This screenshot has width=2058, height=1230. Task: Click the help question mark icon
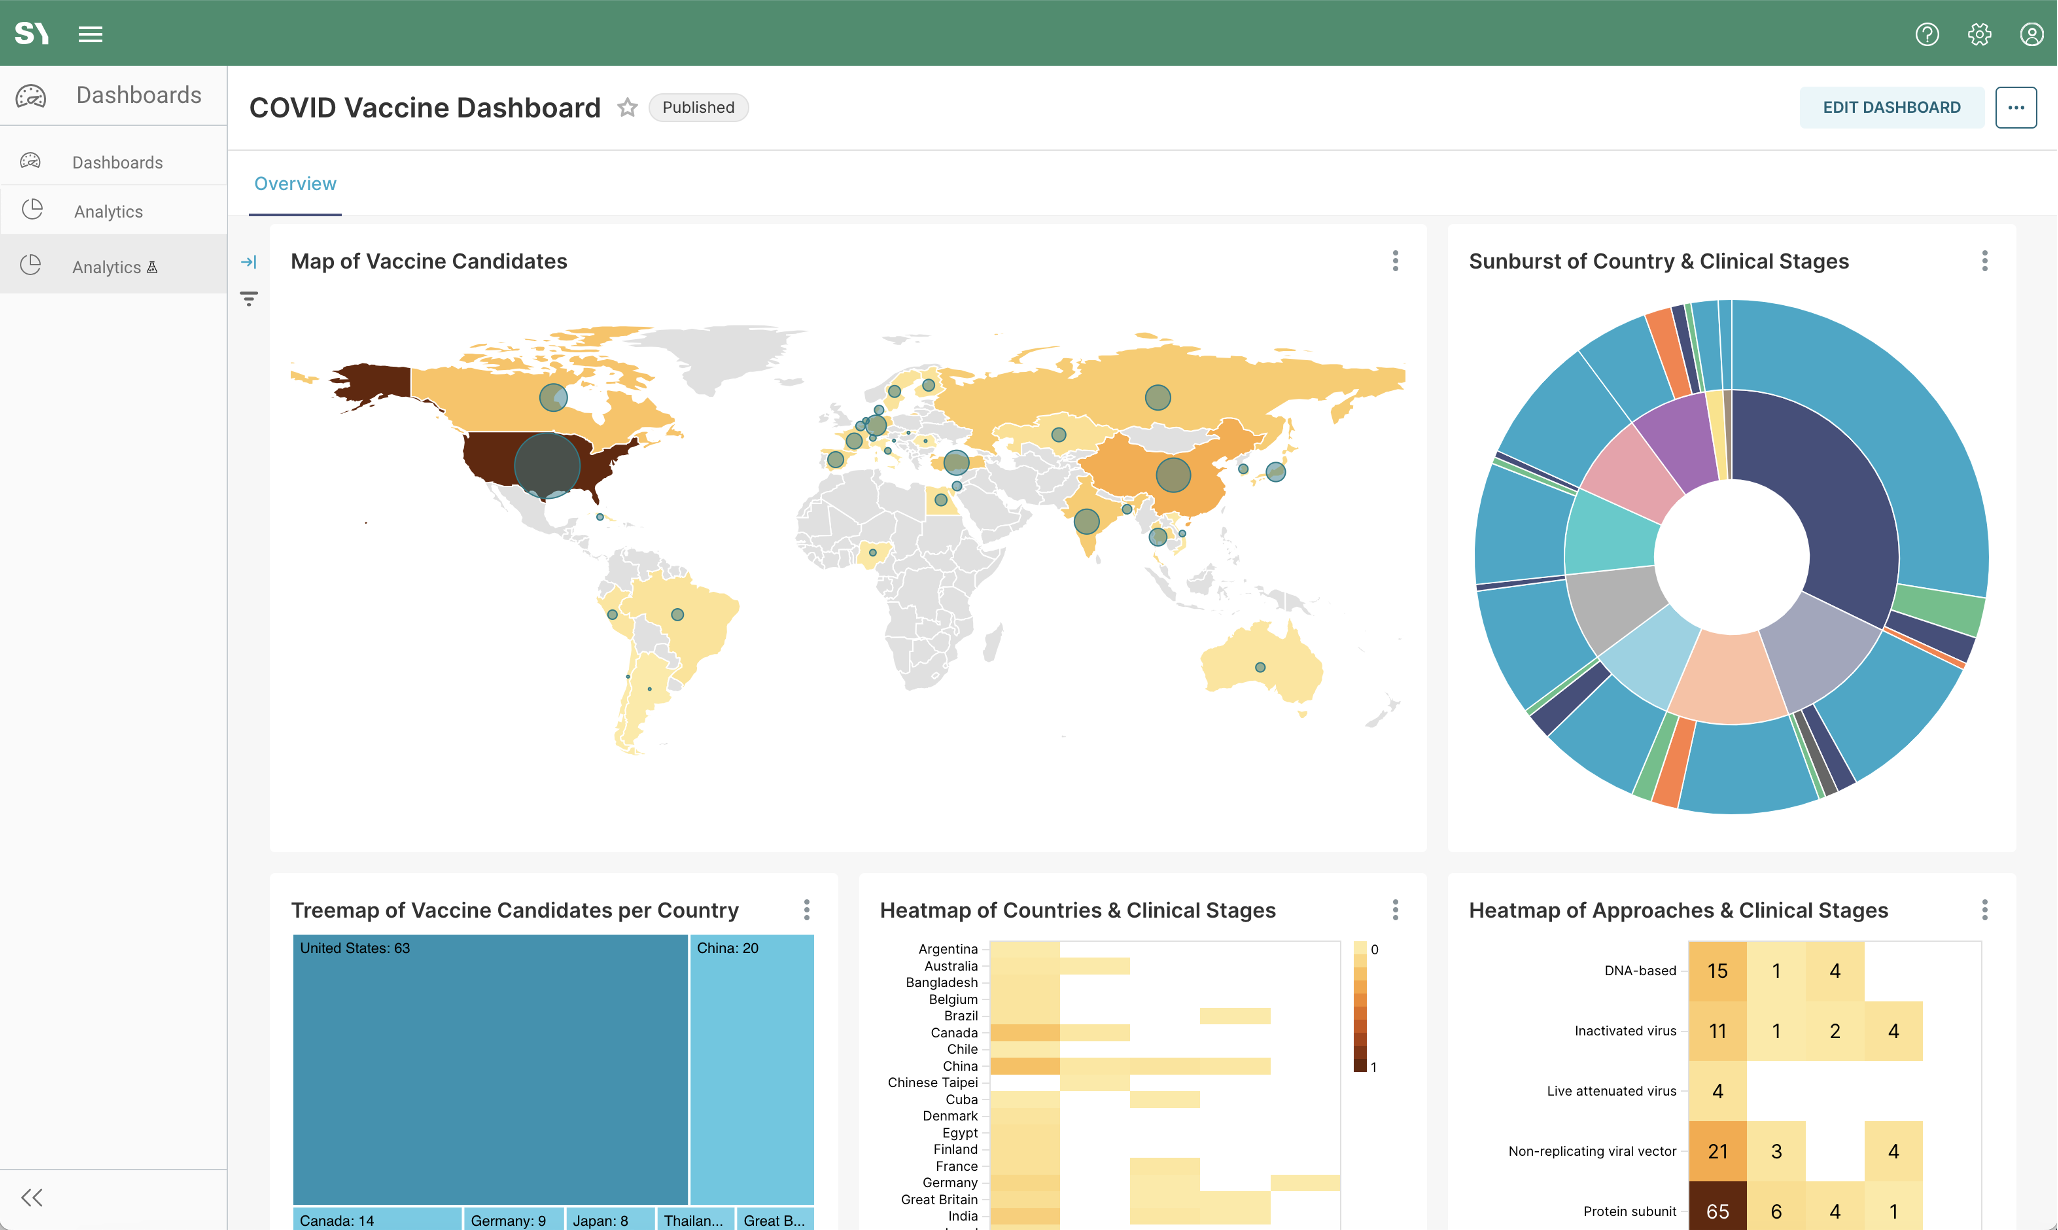point(1927,34)
